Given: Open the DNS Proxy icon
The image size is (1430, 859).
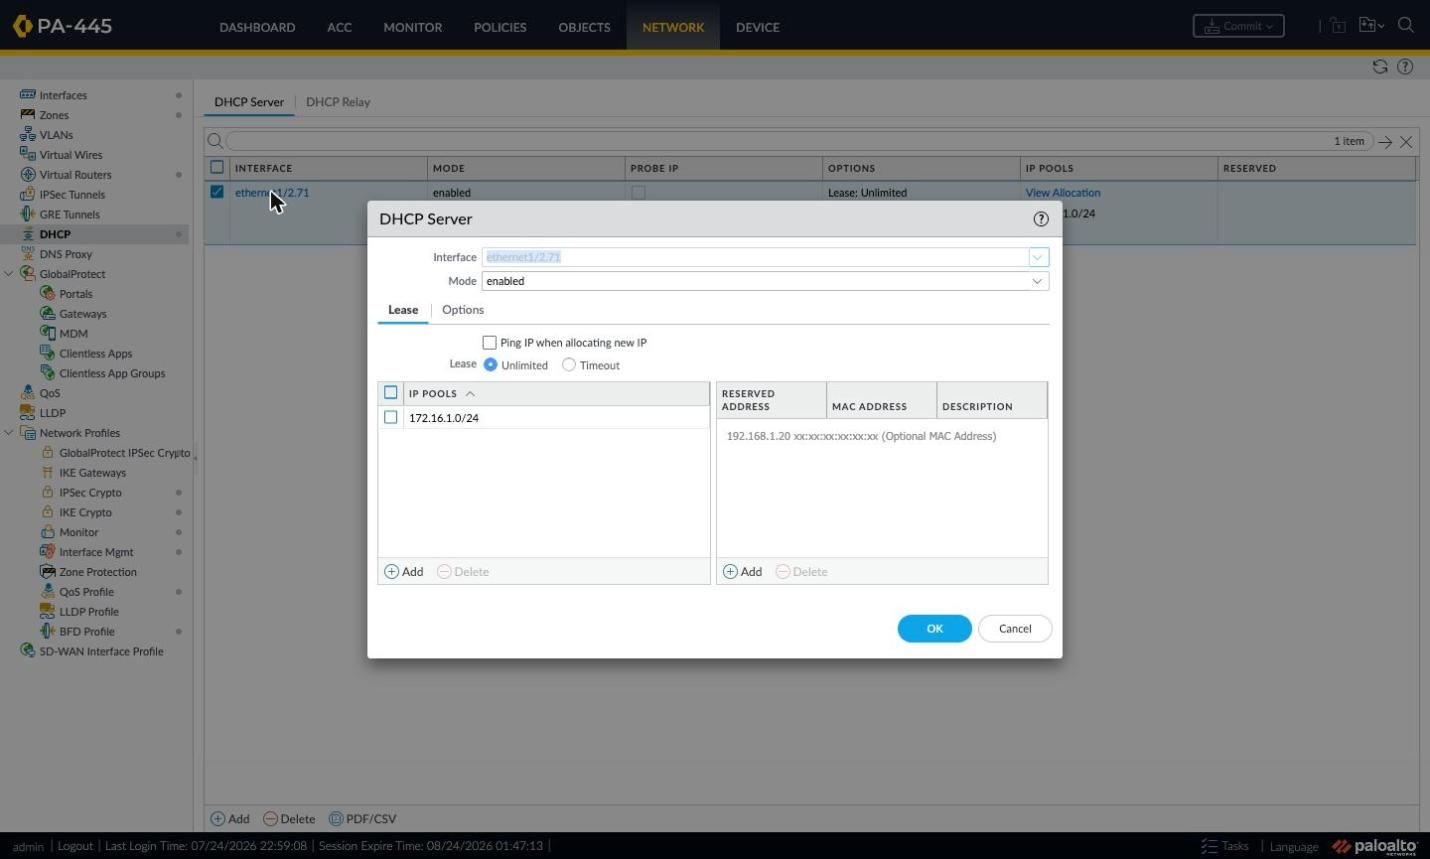Looking at the screenshot, I should (28, 254).
